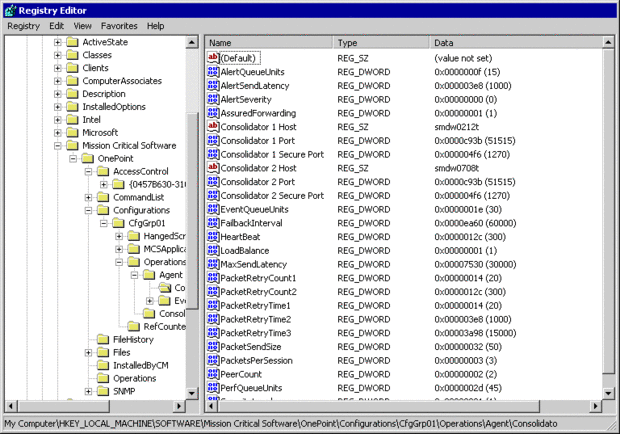Click the EventQueueUnits DWORD icon
Image resolution: width=620 pixels, height=434 pixels.
point(213,209)
